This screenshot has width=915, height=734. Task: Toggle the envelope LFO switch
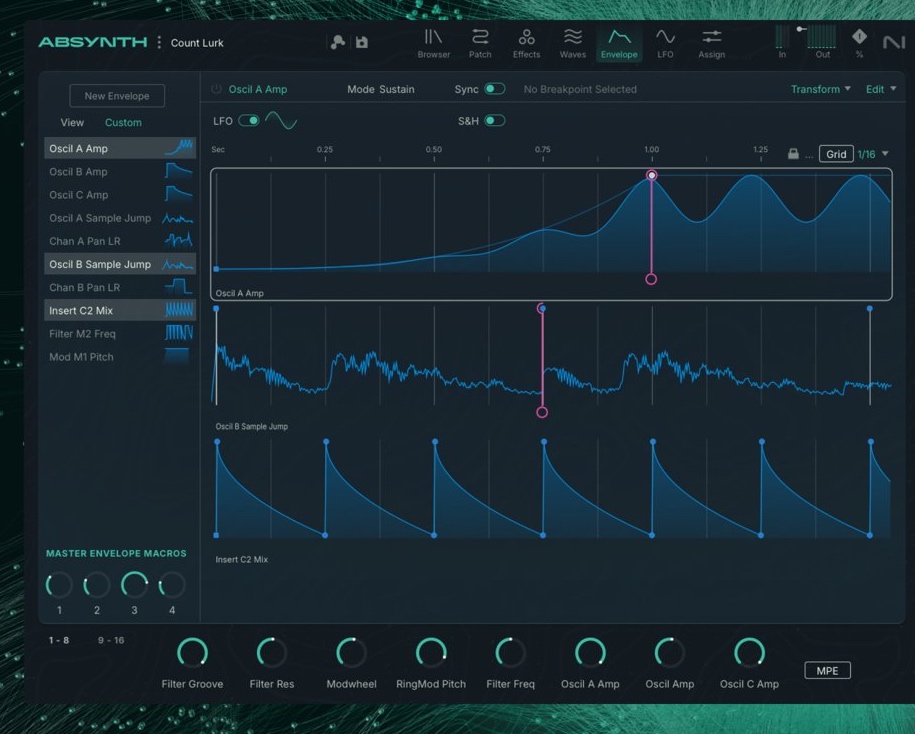click(249, 121)
